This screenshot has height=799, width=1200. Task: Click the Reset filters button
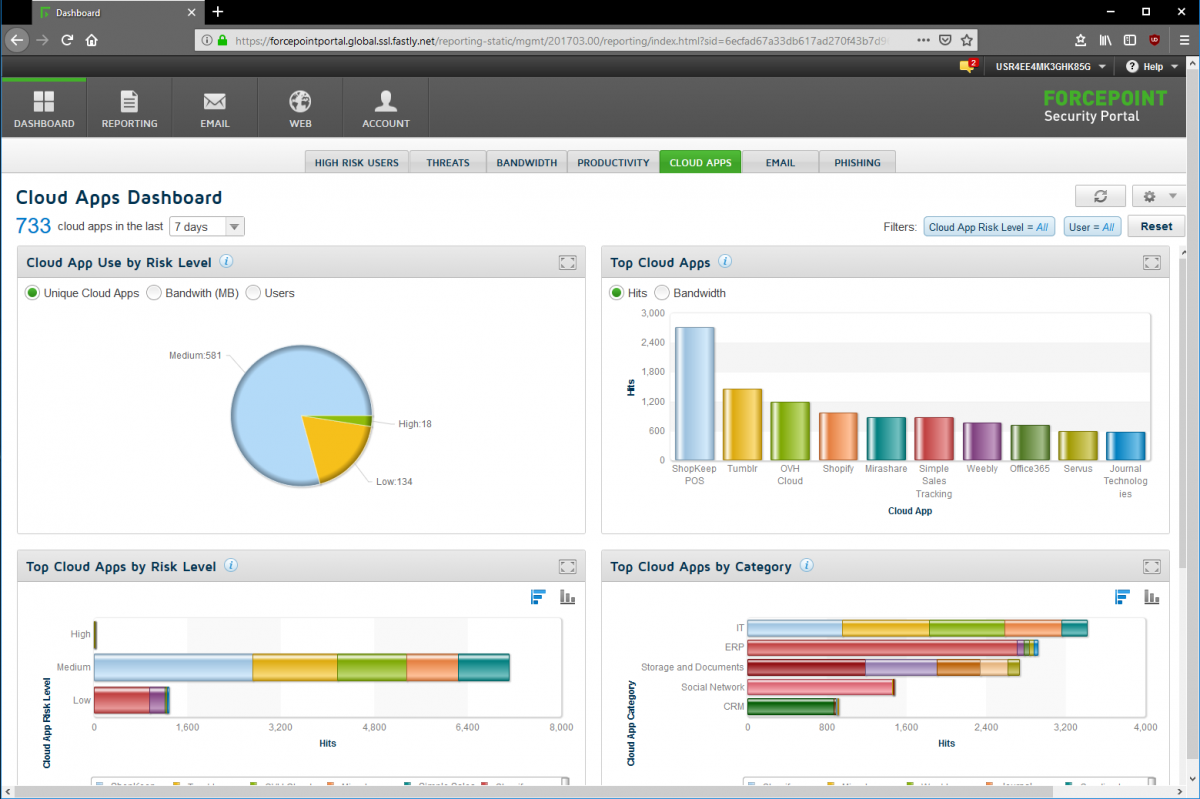coord(1156,227)
